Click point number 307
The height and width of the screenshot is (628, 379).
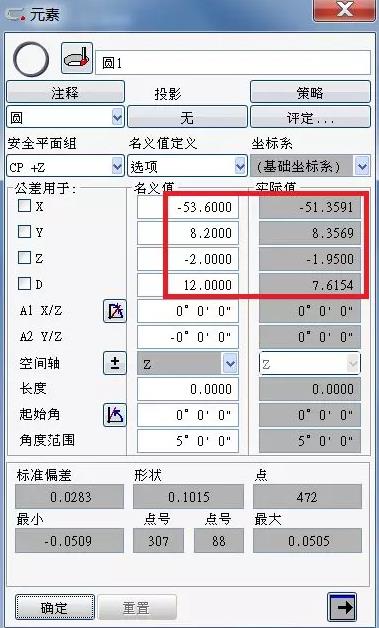tap(158, 541)
